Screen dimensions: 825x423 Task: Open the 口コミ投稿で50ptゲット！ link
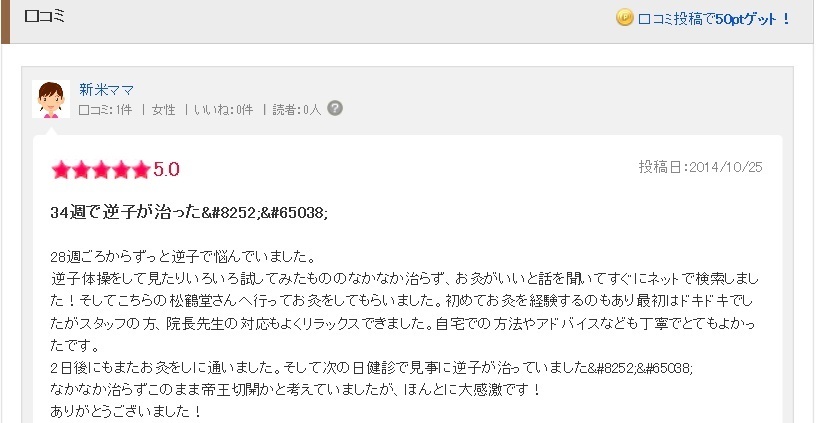coord(714,19)
